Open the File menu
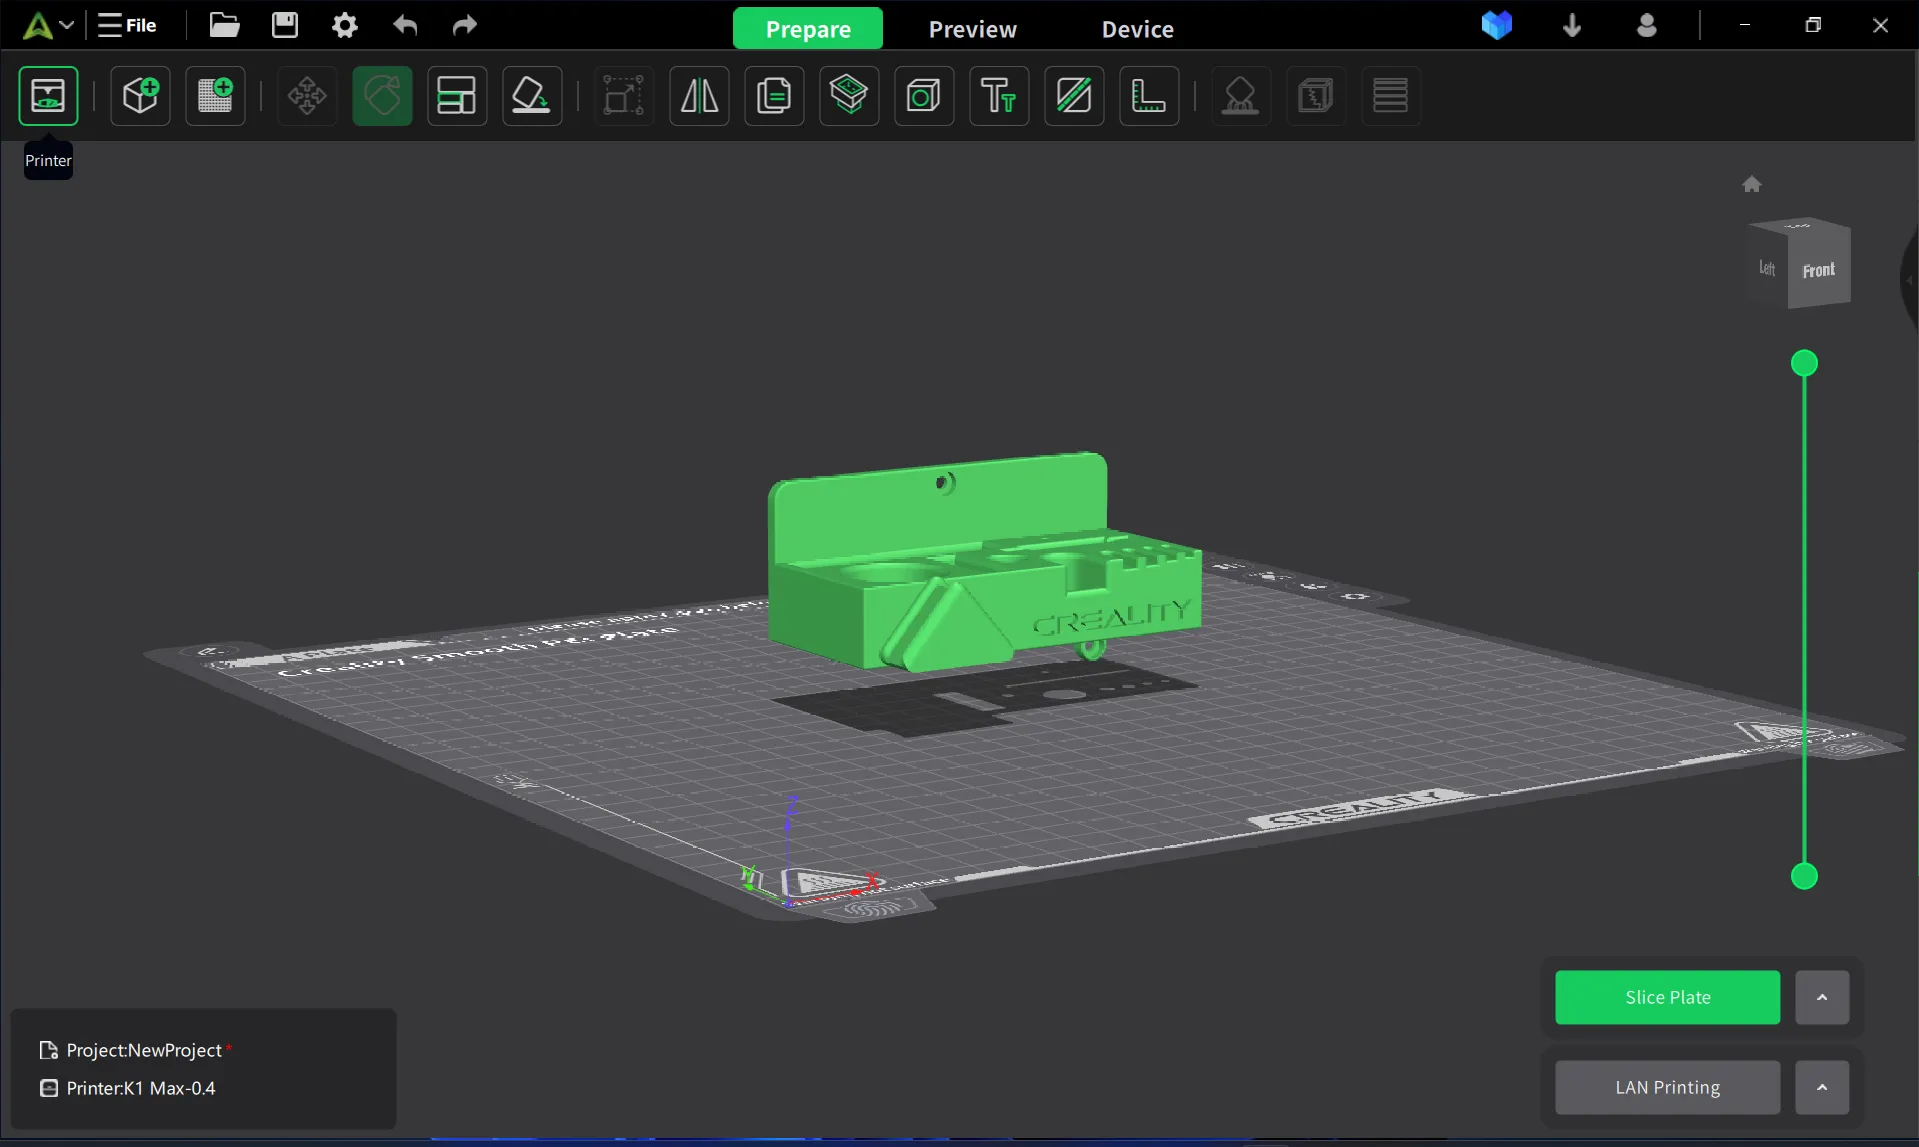This screenshot has height=1147, width=1919. point(127,25)
